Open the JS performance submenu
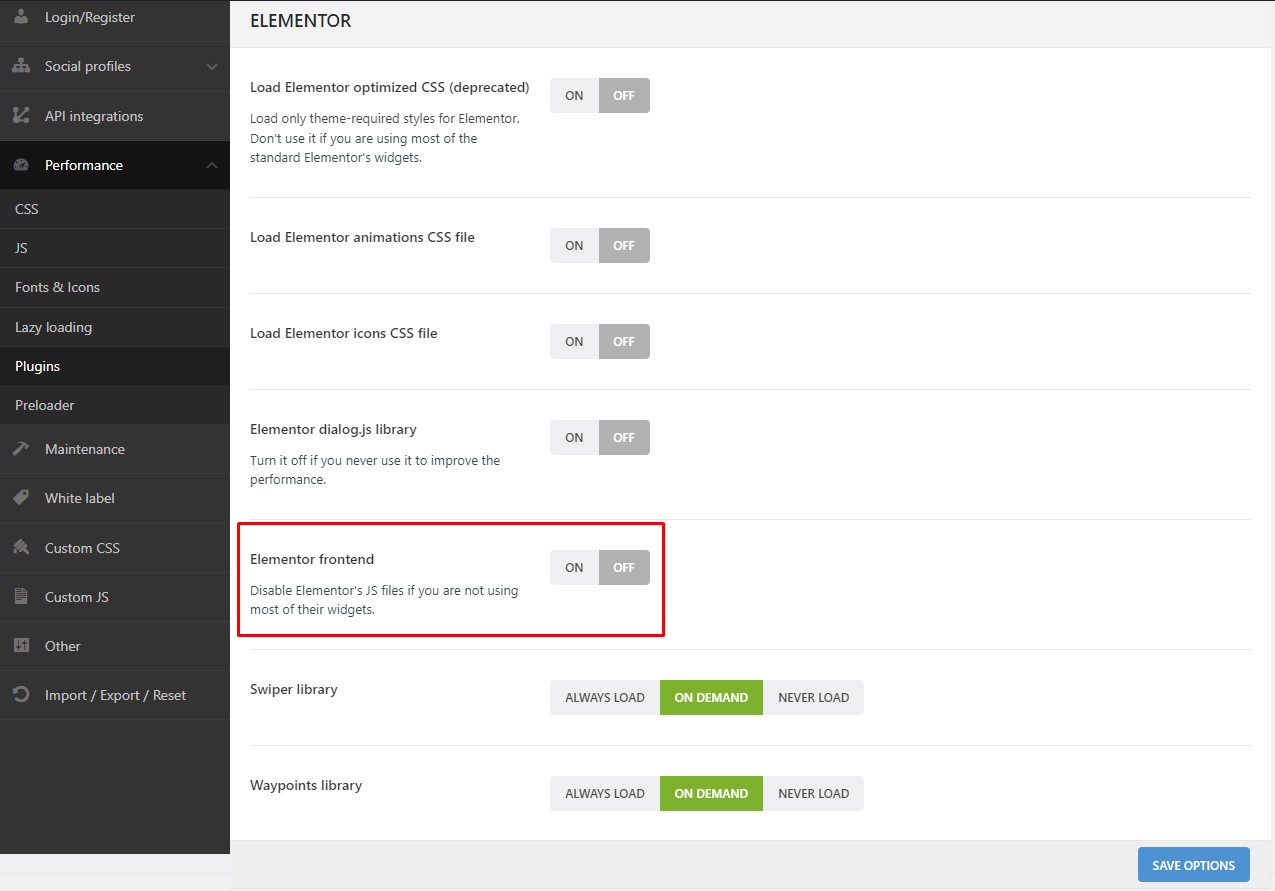This screenshot has height=891, width=1275. click(x=115, y=248)
